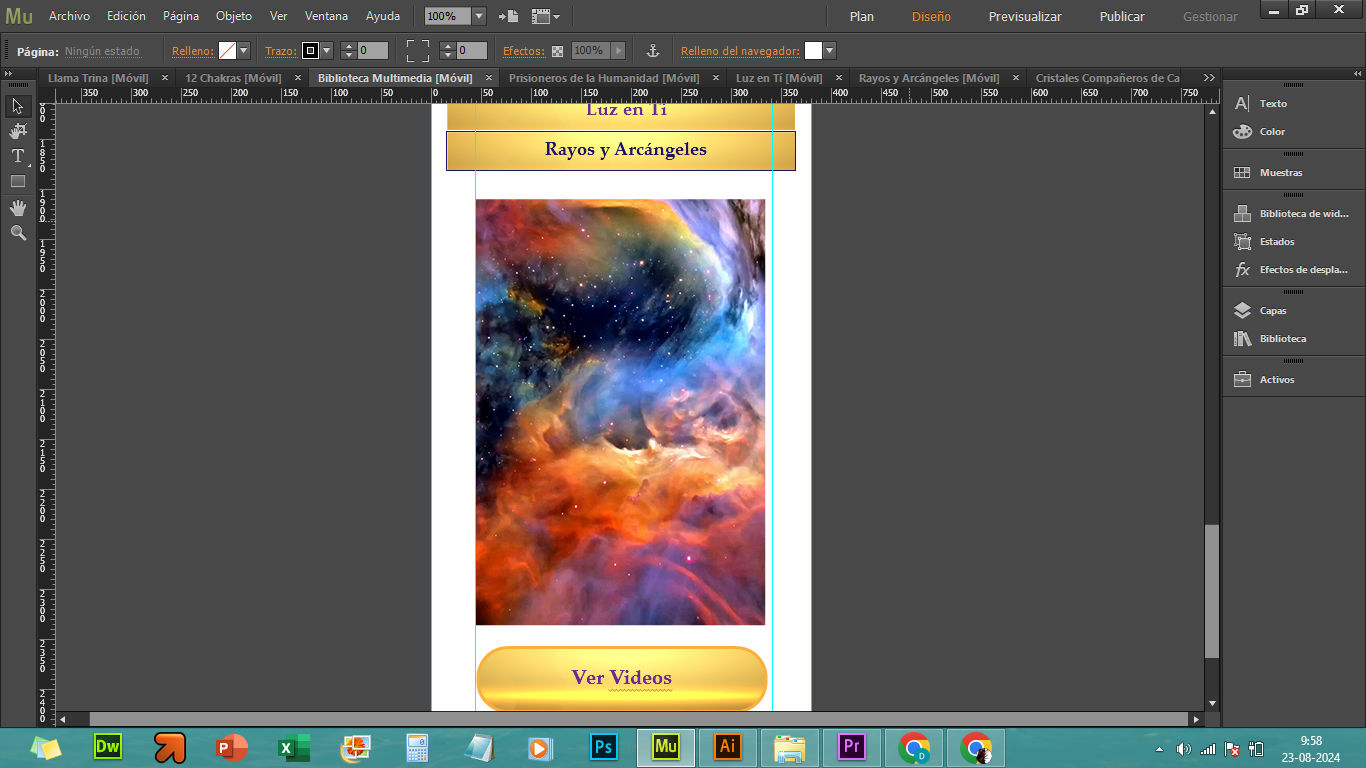
Task: Click the stroke weight value field
Action: [372, 51]
